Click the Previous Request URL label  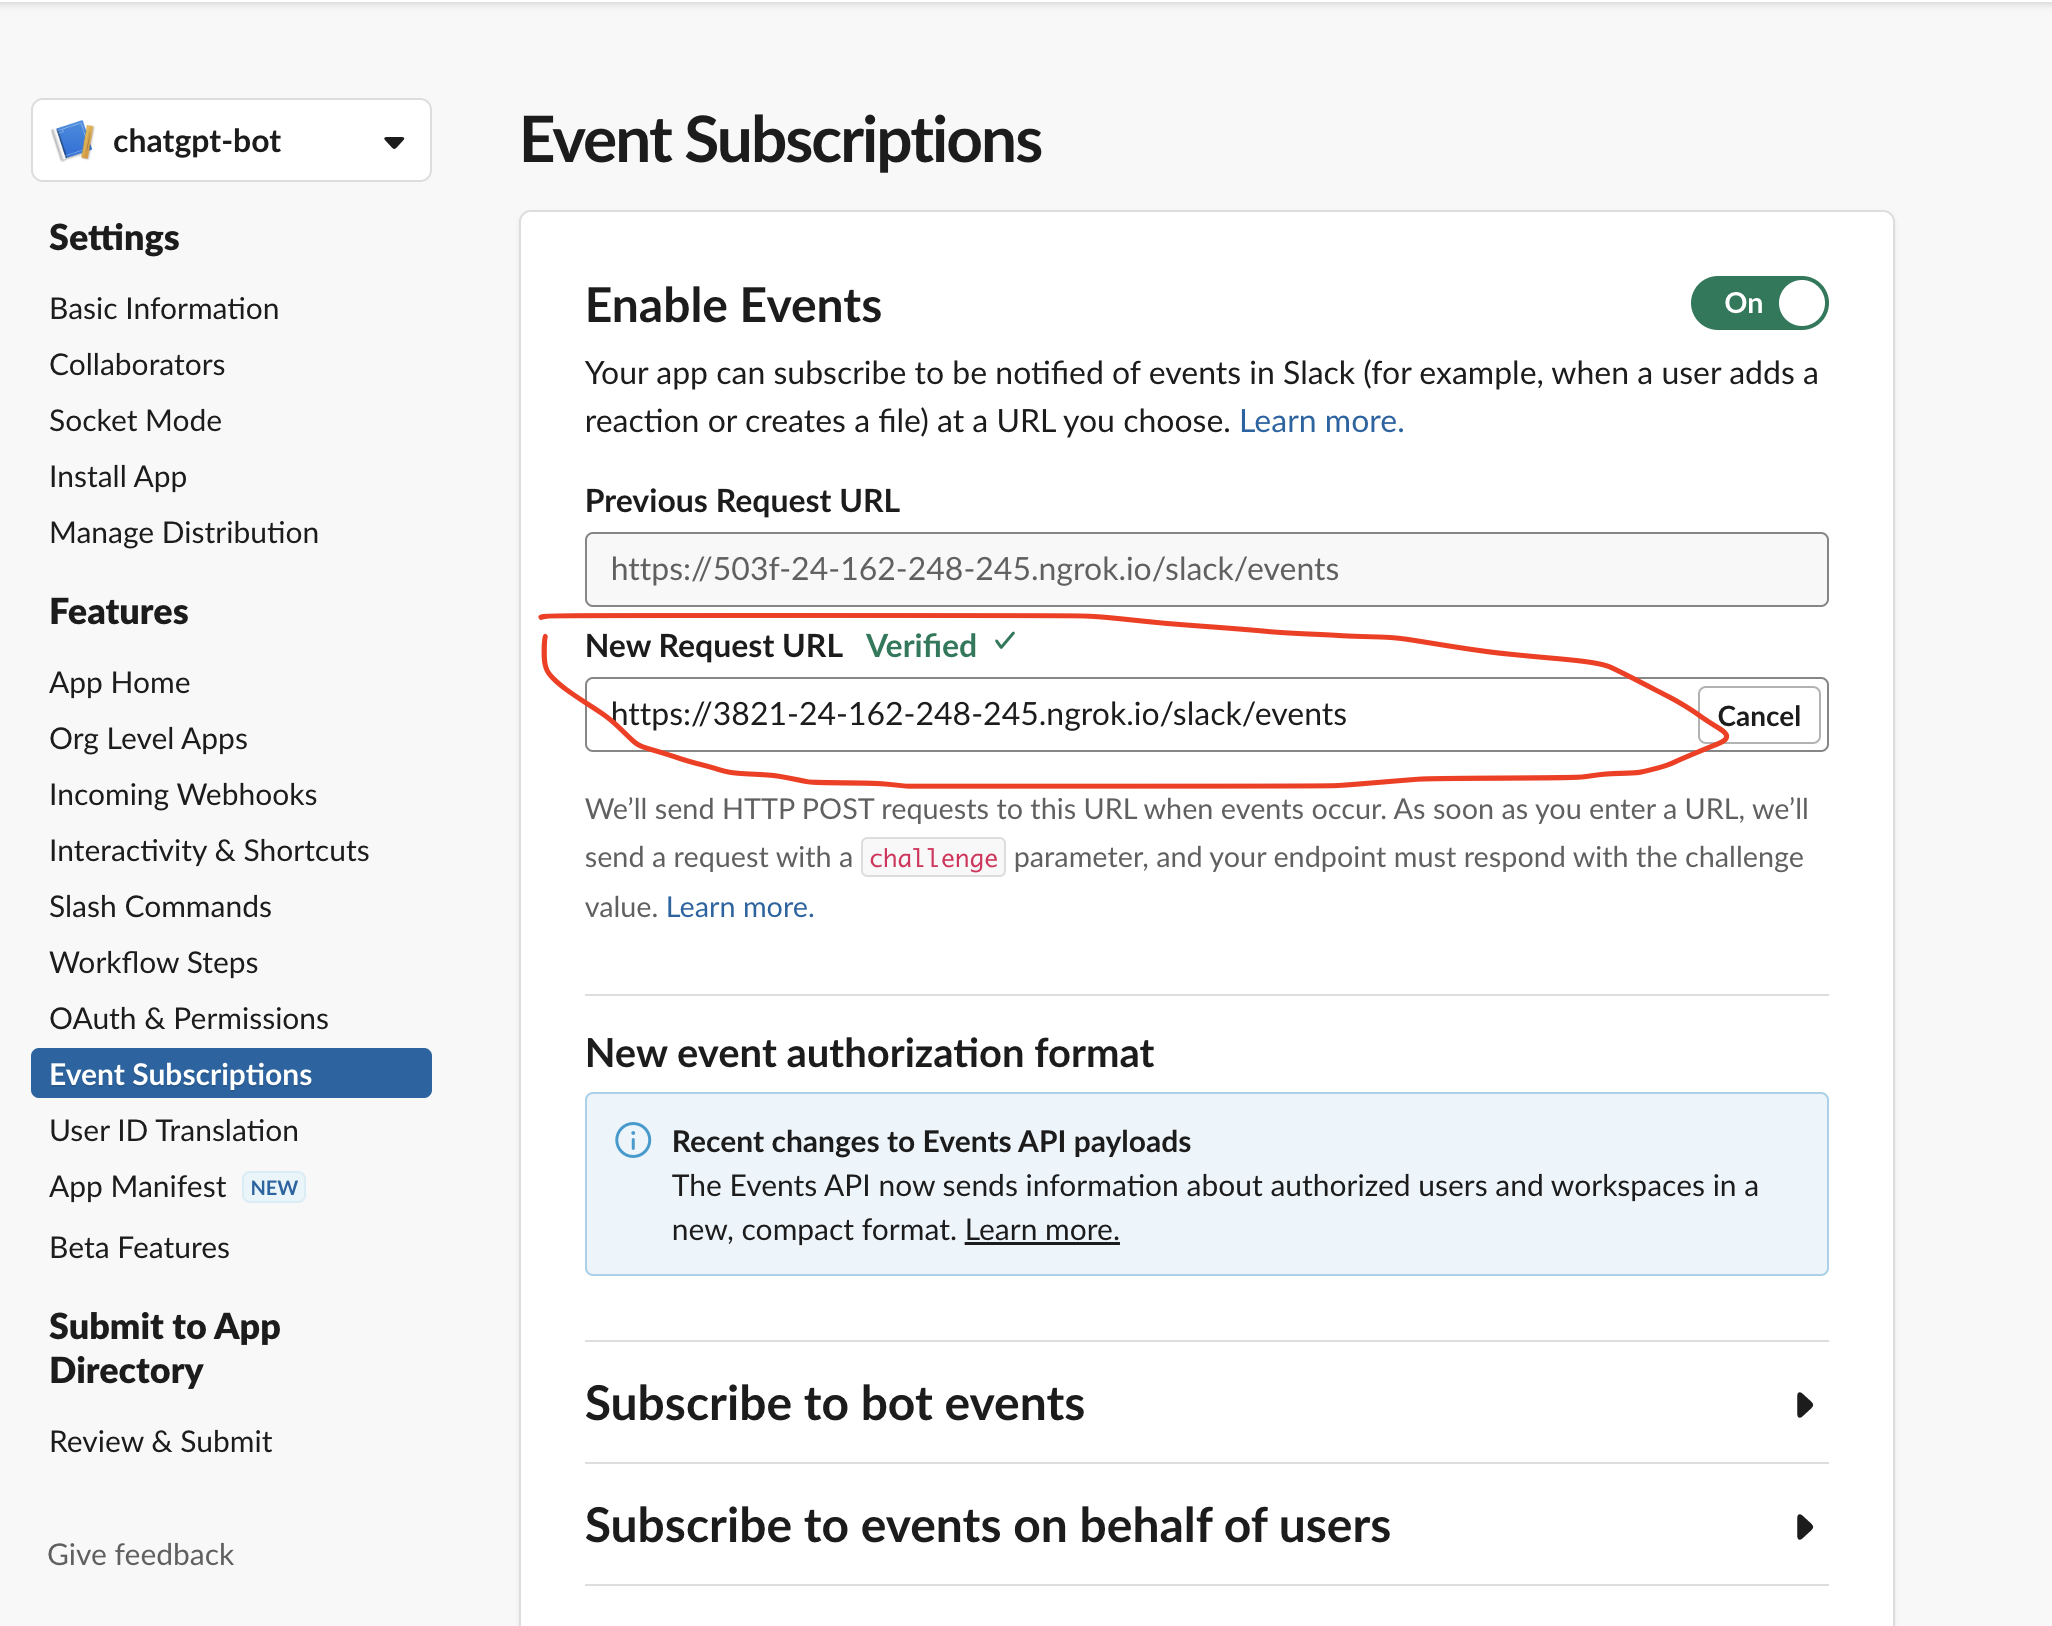(x=742, y=500)
